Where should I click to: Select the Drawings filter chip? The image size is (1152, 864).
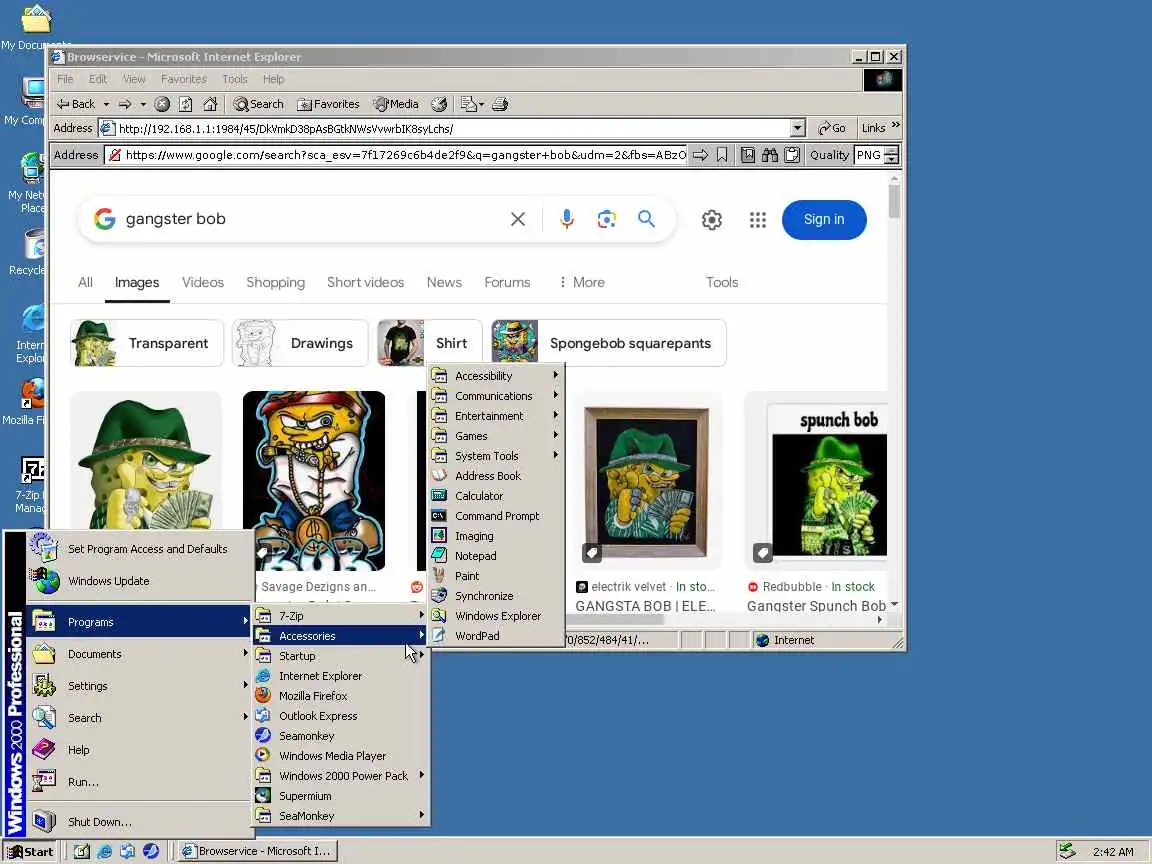tap(300, 343)
